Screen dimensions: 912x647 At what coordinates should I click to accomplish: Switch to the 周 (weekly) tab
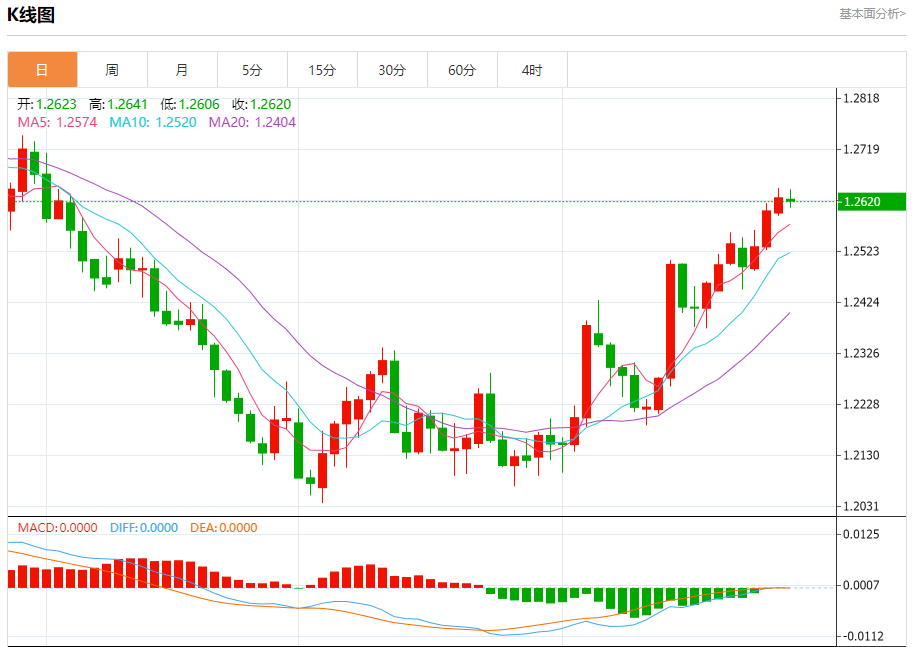112,70
